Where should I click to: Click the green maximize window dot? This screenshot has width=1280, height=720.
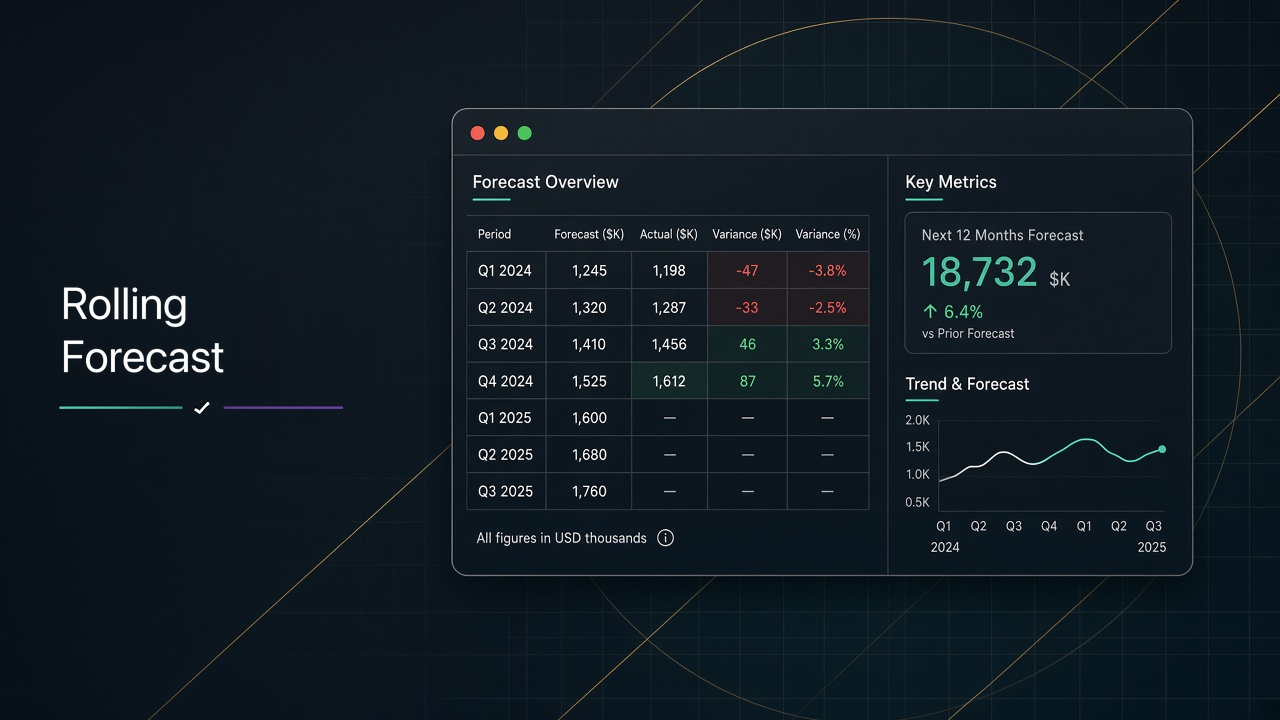pyautogui.click(x=525, y=133)
